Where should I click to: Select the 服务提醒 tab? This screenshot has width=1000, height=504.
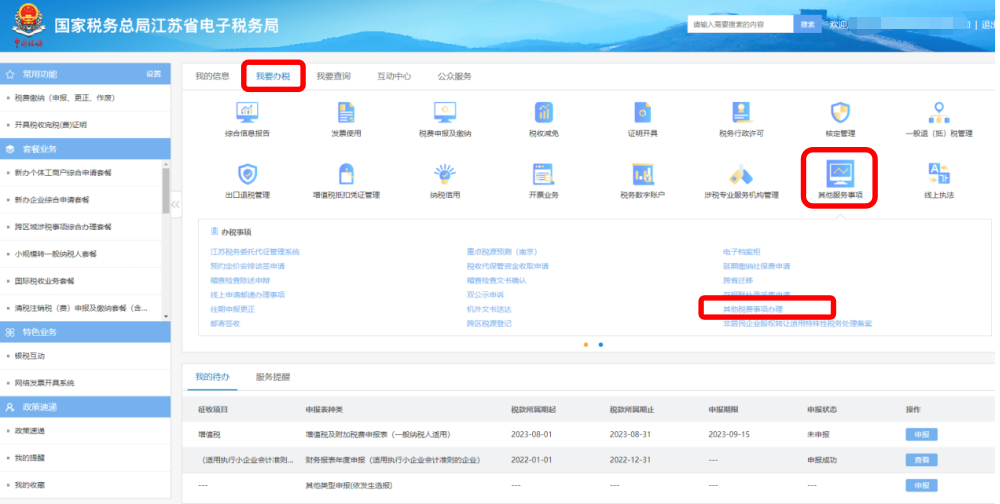tap(273, 377)
